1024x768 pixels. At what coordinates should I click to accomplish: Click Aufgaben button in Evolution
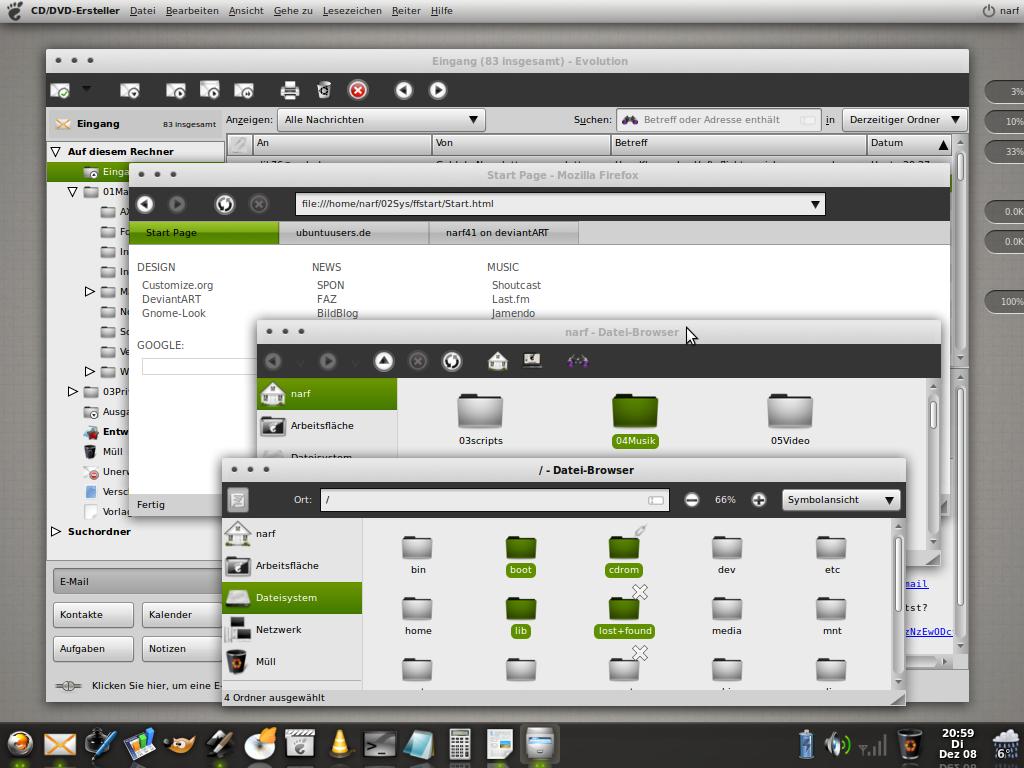click(93, 648)
